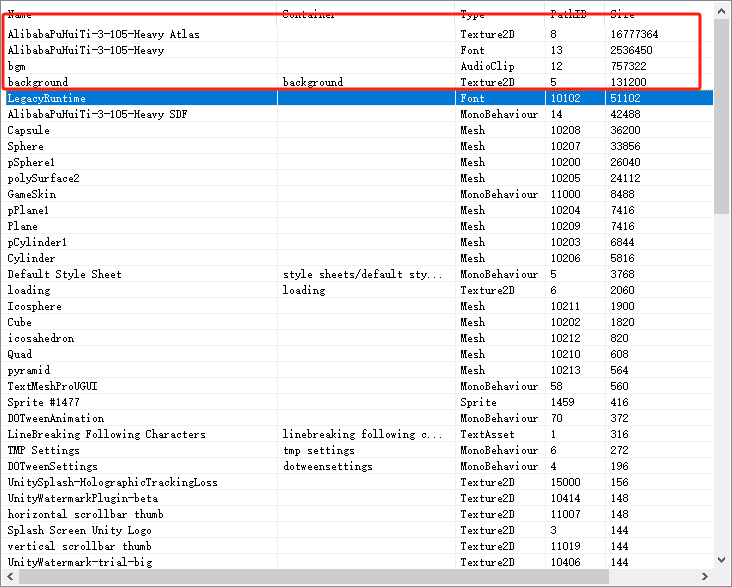Image resolution: width=732 pixels, height=587 pixels.
Task: Select the 'pSphere1' mesh row
Action: point(358,162)
